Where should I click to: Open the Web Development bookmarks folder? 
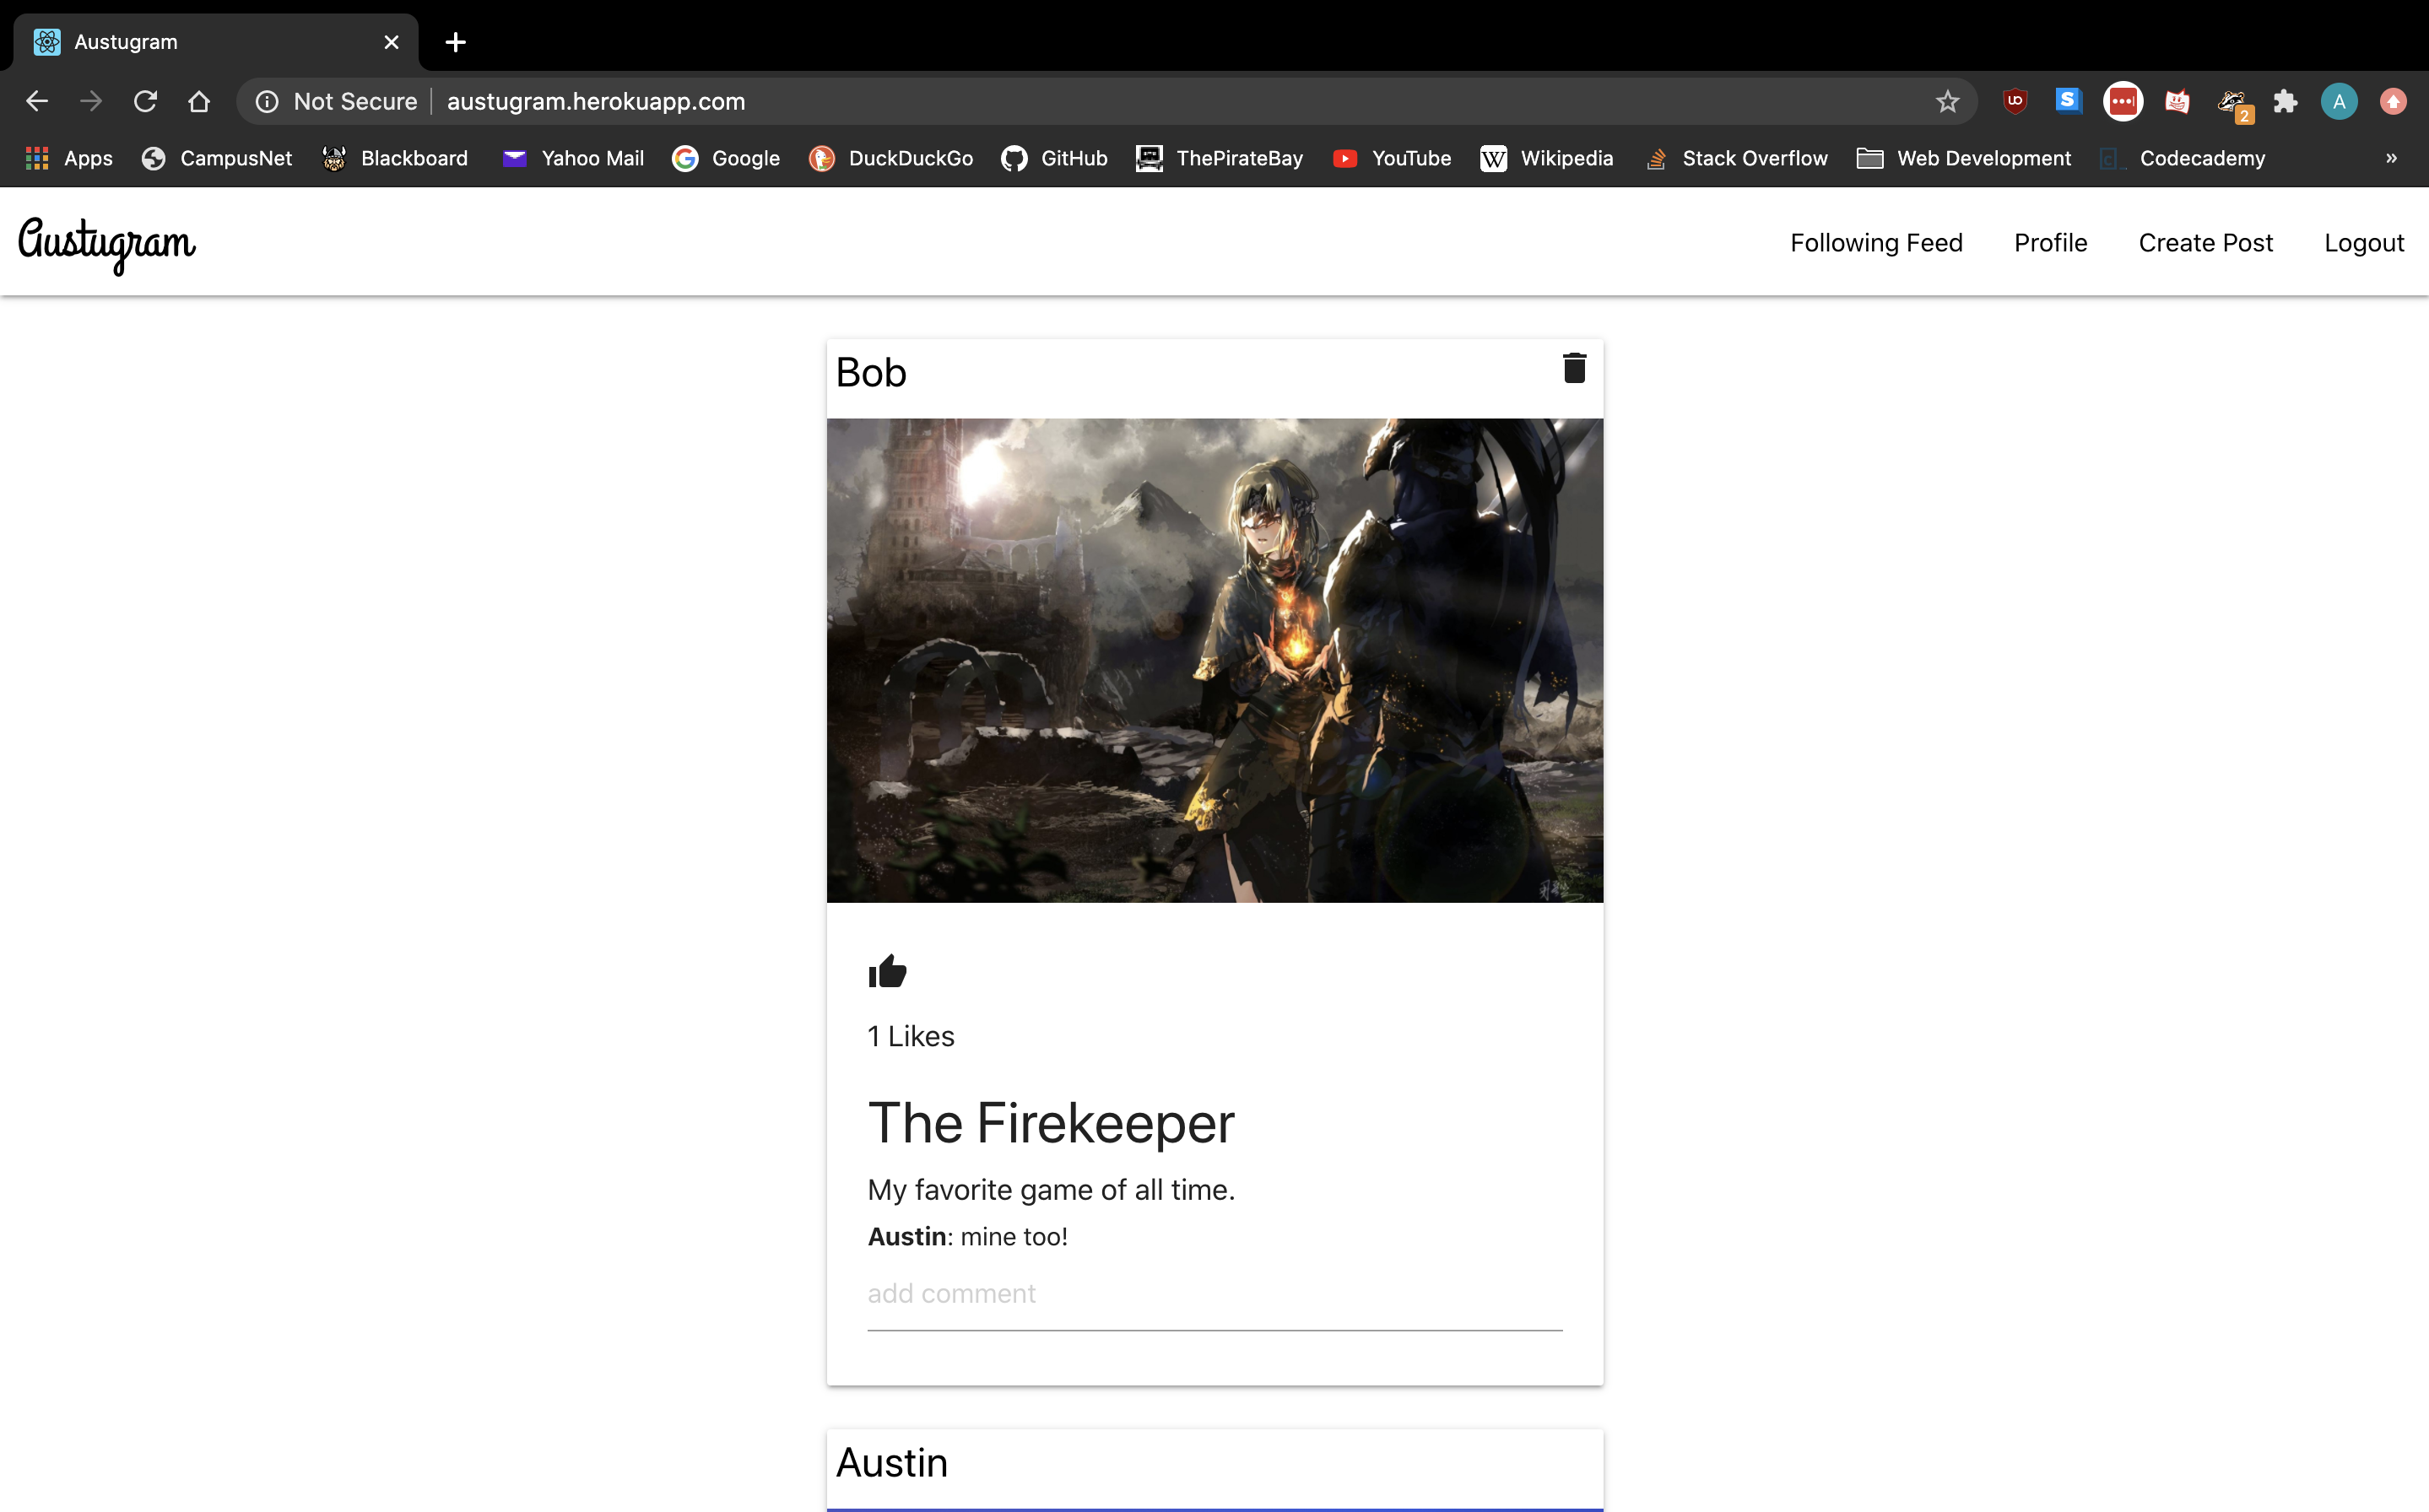(x=1963, y=158)
